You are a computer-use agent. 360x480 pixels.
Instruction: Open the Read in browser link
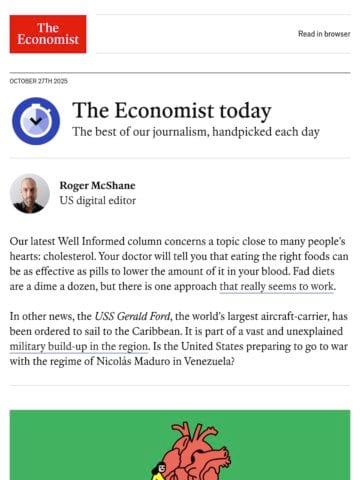pyautogui.click(x=324, y=34)
